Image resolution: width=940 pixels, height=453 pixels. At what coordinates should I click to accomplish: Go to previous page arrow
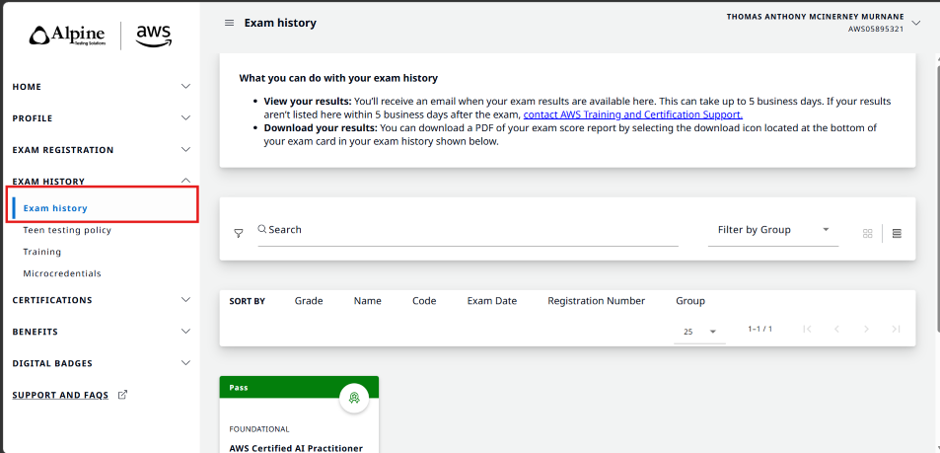tap(837, 329)
